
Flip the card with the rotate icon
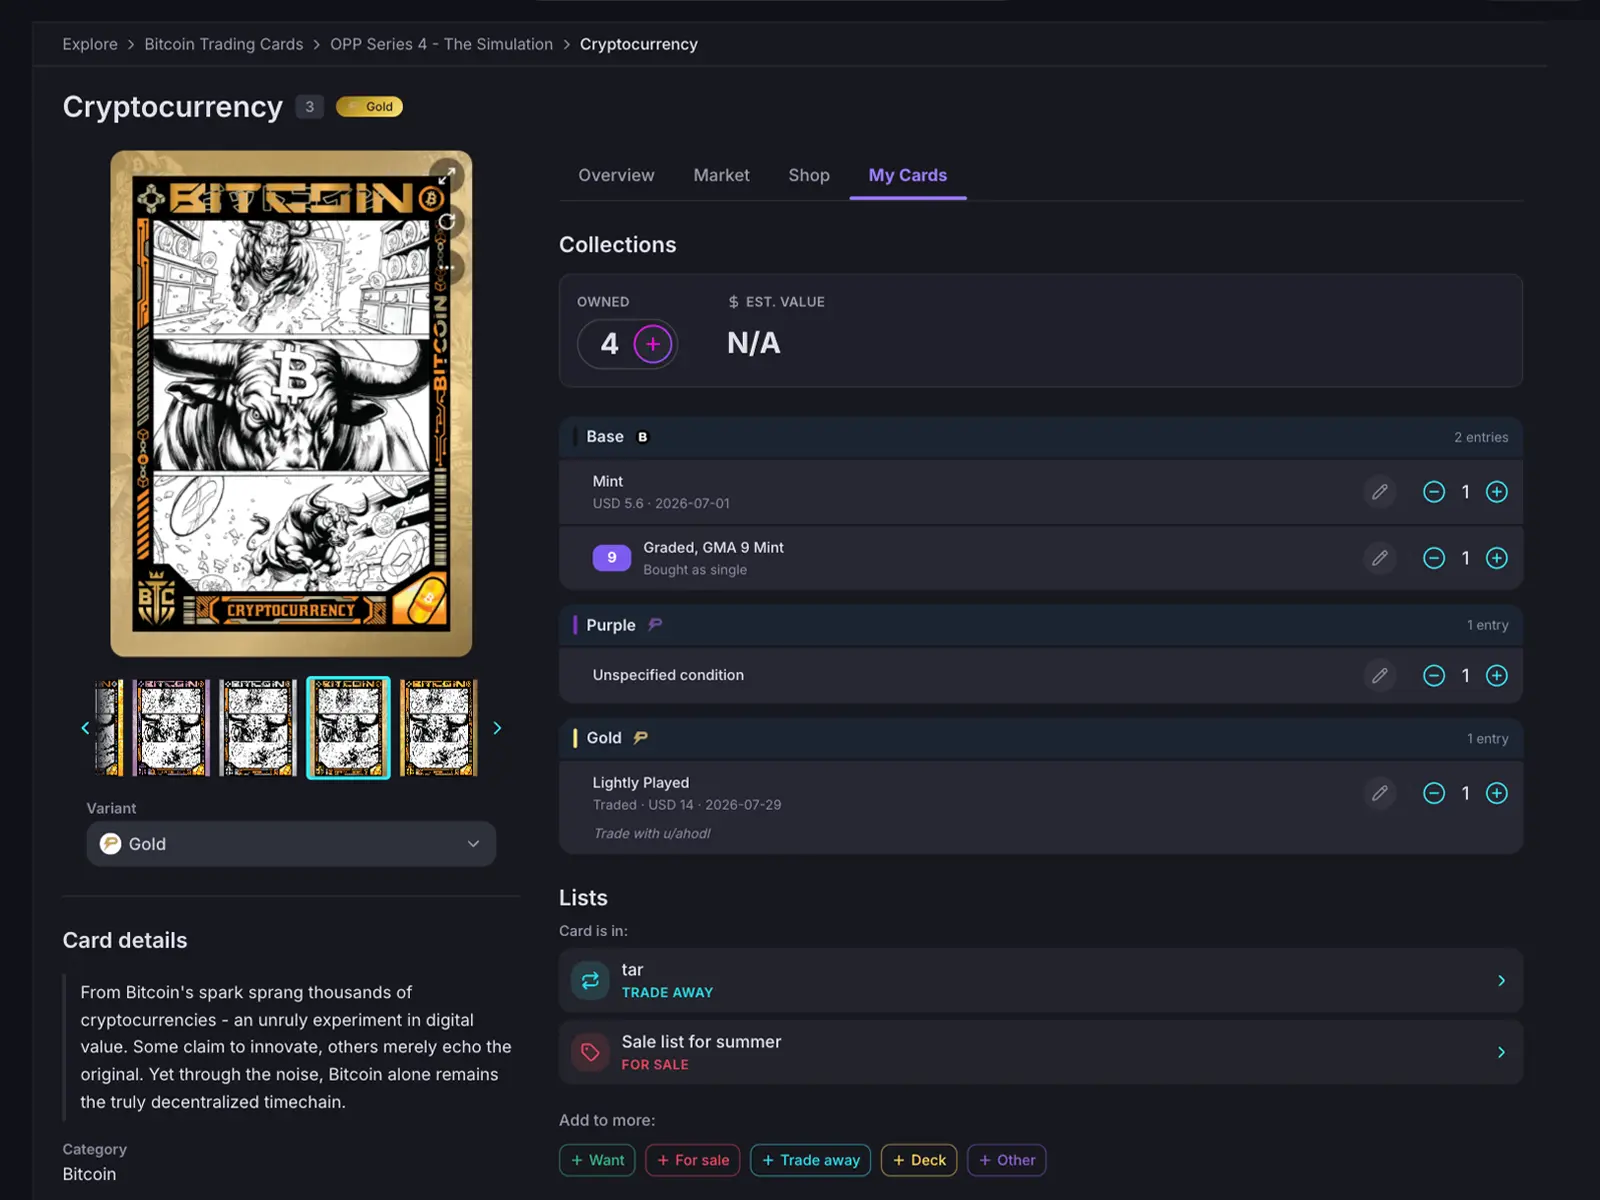pos(447,221)
